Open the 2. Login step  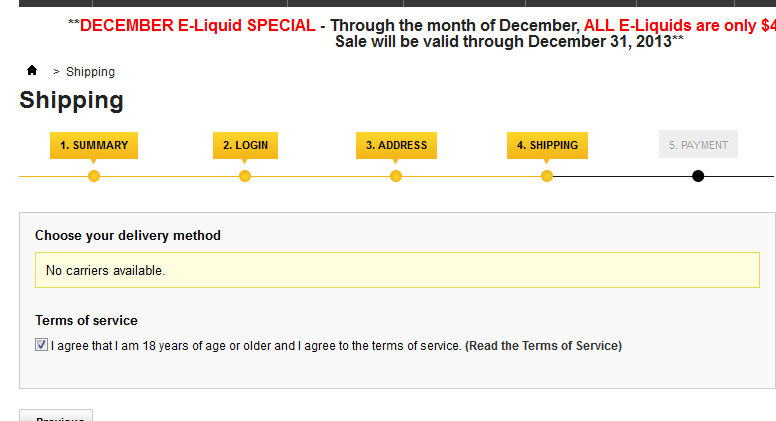[245, 145]
